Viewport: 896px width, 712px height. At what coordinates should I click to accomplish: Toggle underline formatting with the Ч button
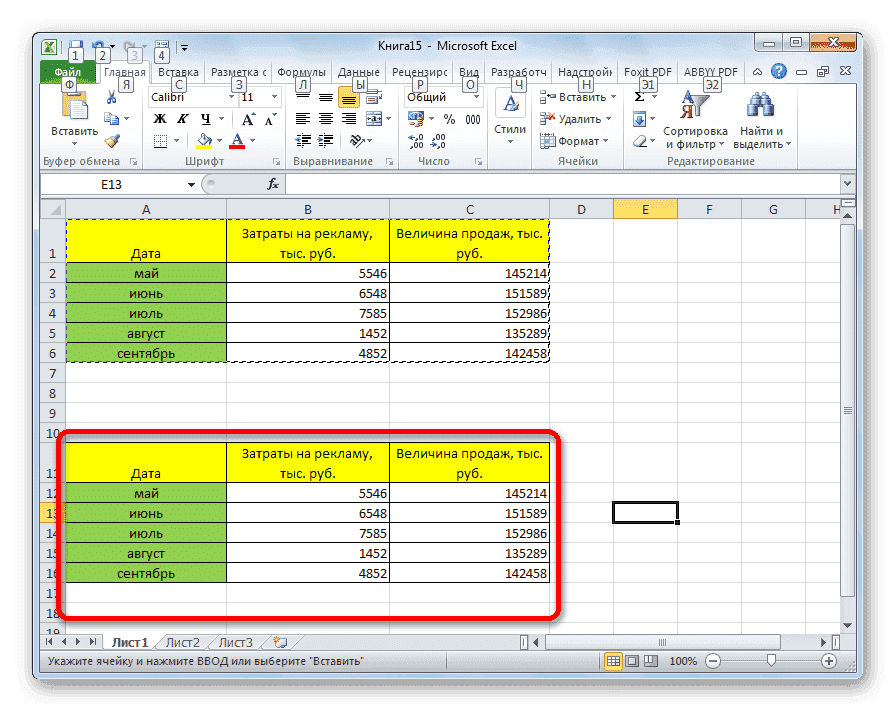[x=203, y=118]
